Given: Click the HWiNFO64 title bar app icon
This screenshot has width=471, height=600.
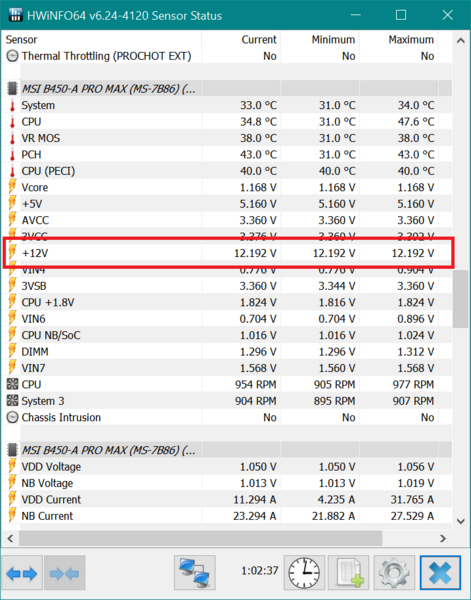Looking at the screenshot, I should point(15,15).
